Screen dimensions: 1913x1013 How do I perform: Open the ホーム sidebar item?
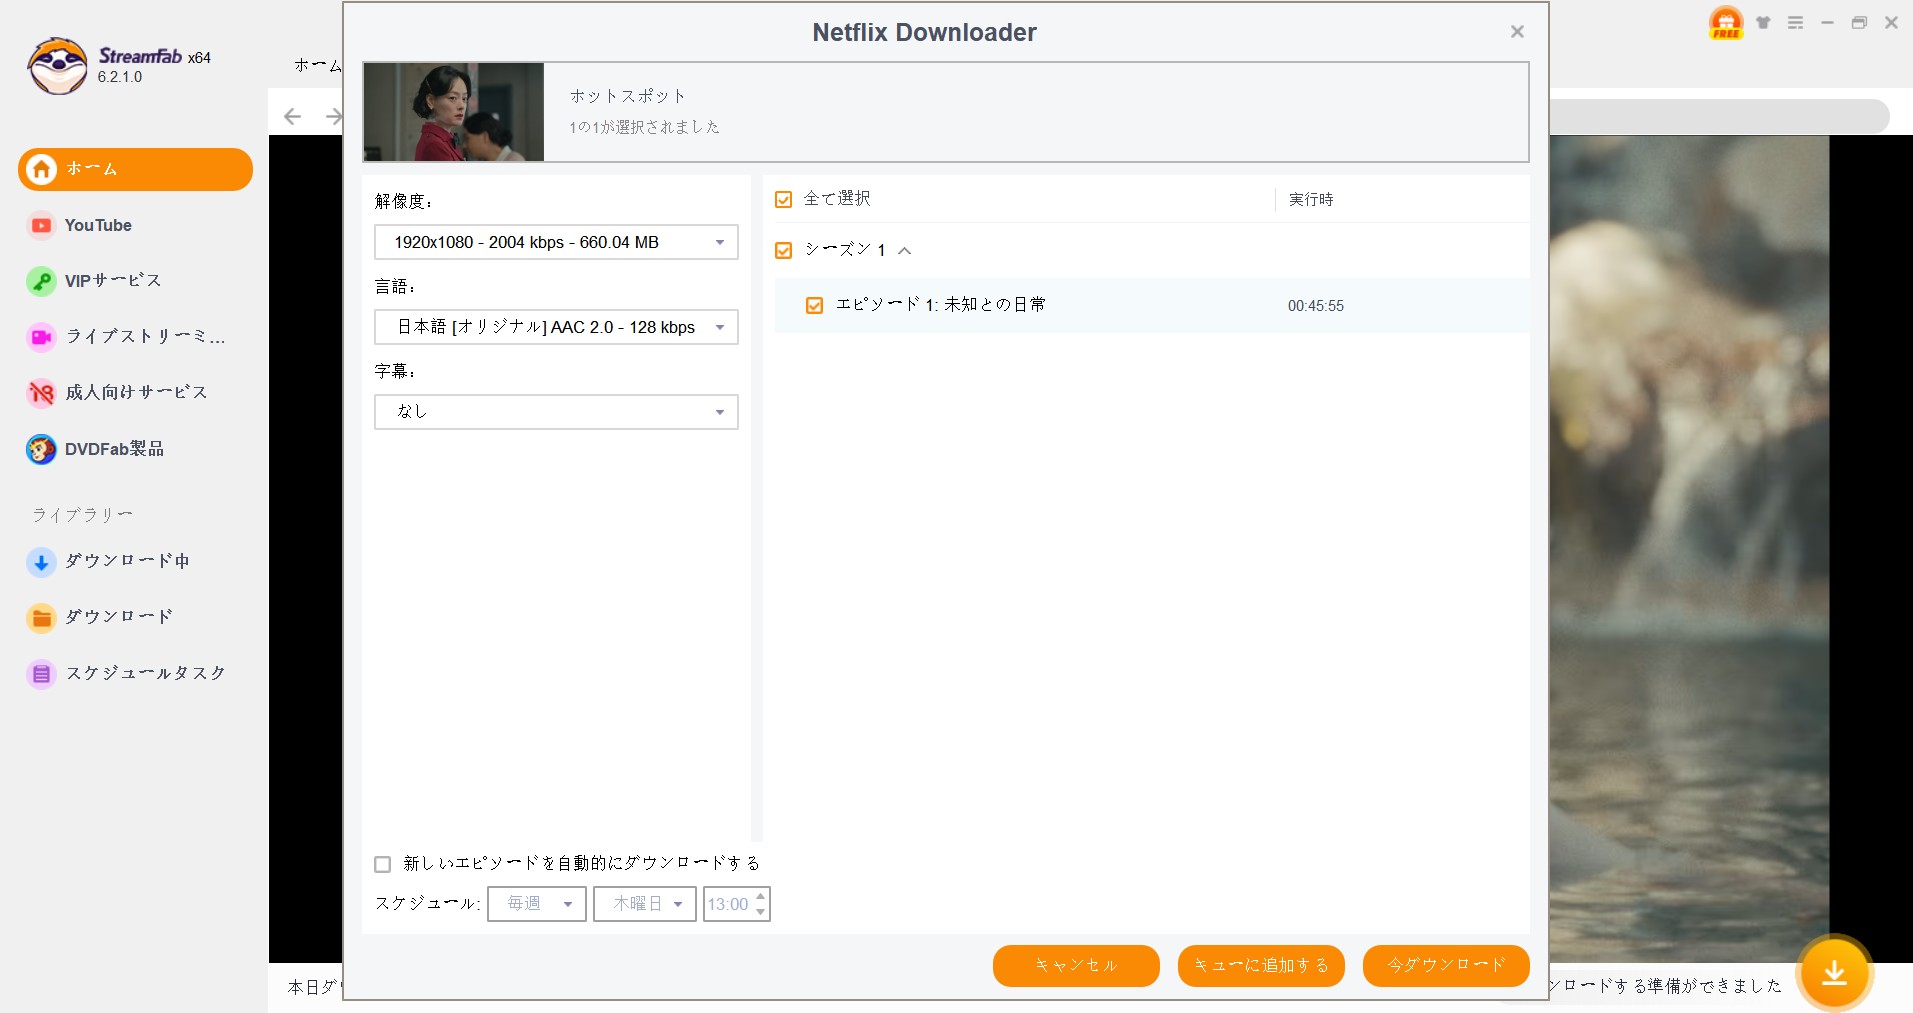tap(135, 169)
